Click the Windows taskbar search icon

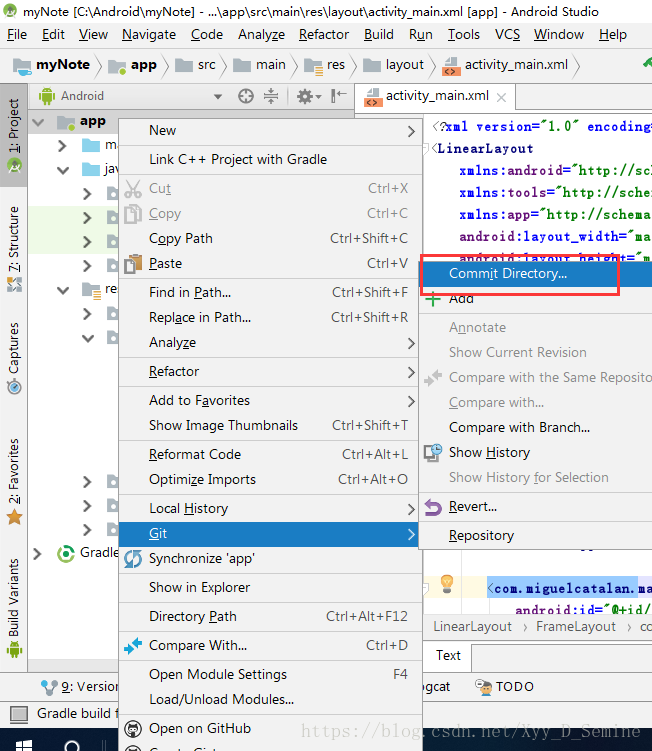[x=72, y=746]
